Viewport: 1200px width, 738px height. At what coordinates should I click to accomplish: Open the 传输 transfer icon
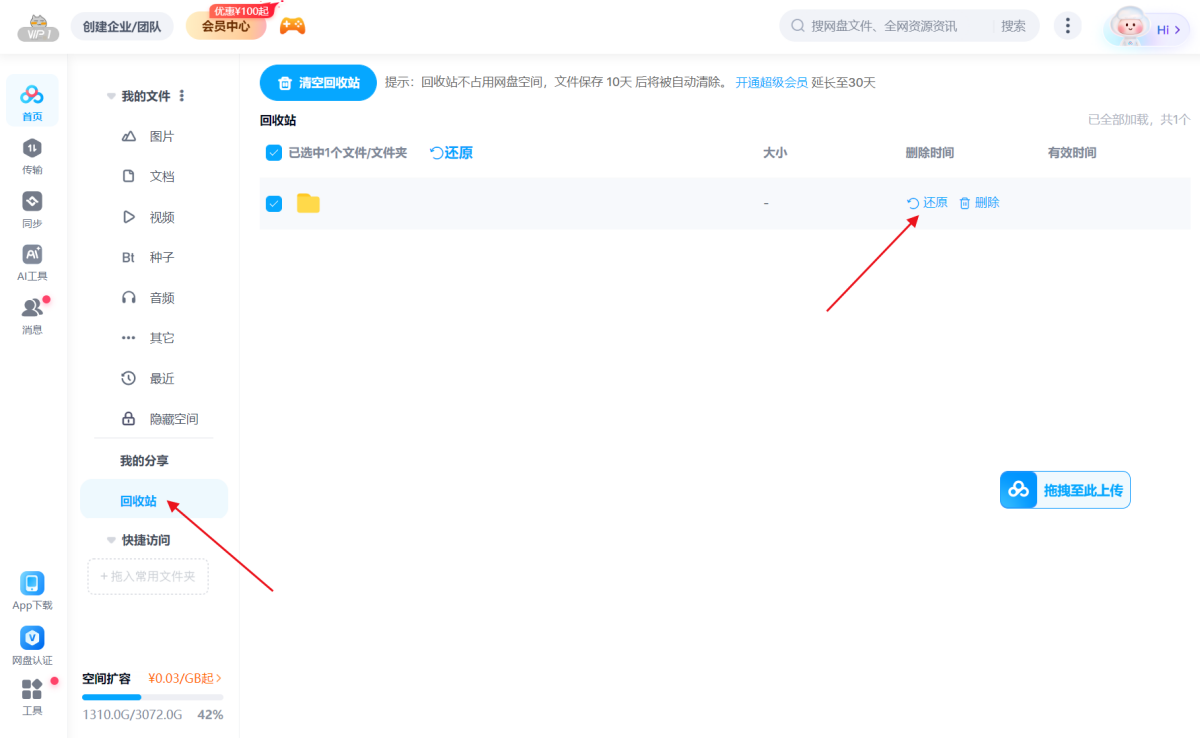32,156
